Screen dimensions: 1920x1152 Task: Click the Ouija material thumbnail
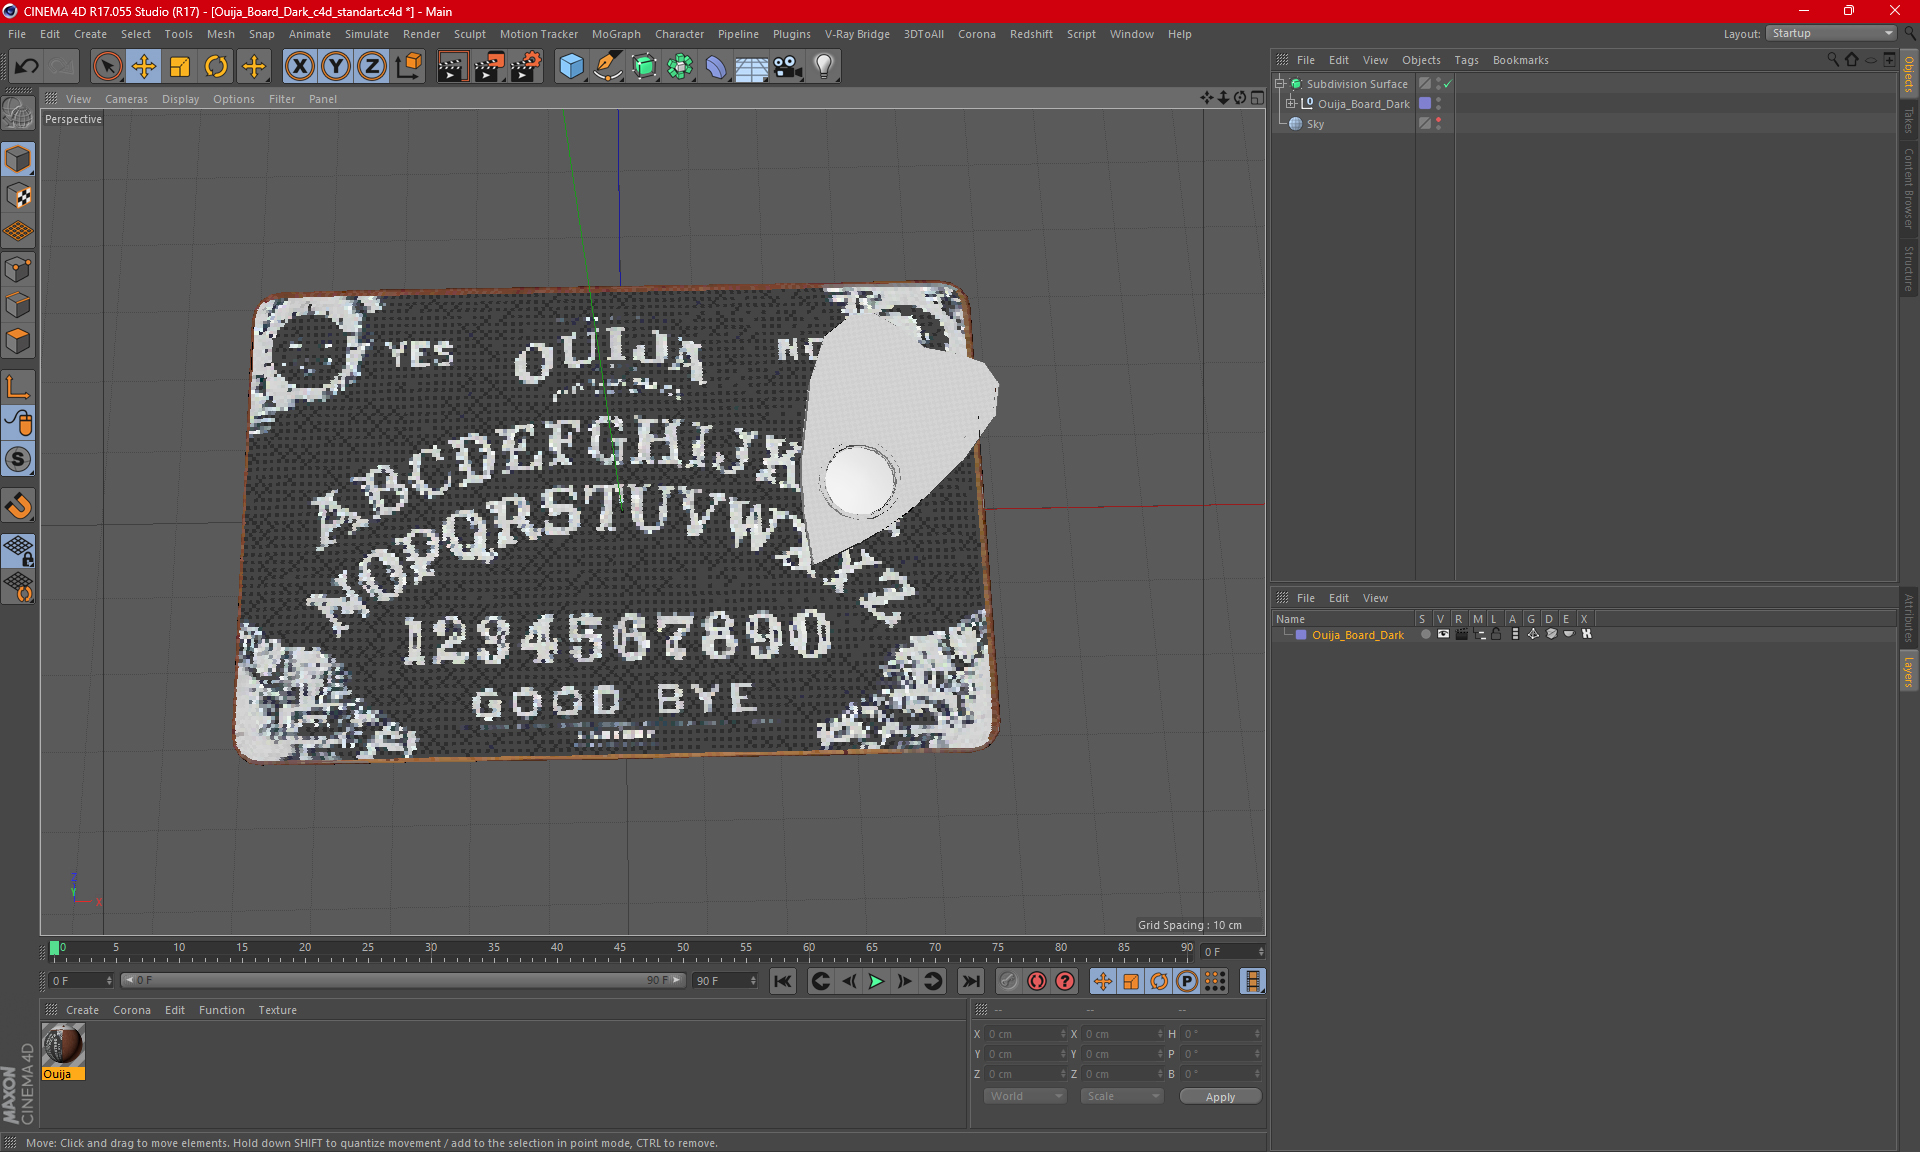coord(63,1046)
